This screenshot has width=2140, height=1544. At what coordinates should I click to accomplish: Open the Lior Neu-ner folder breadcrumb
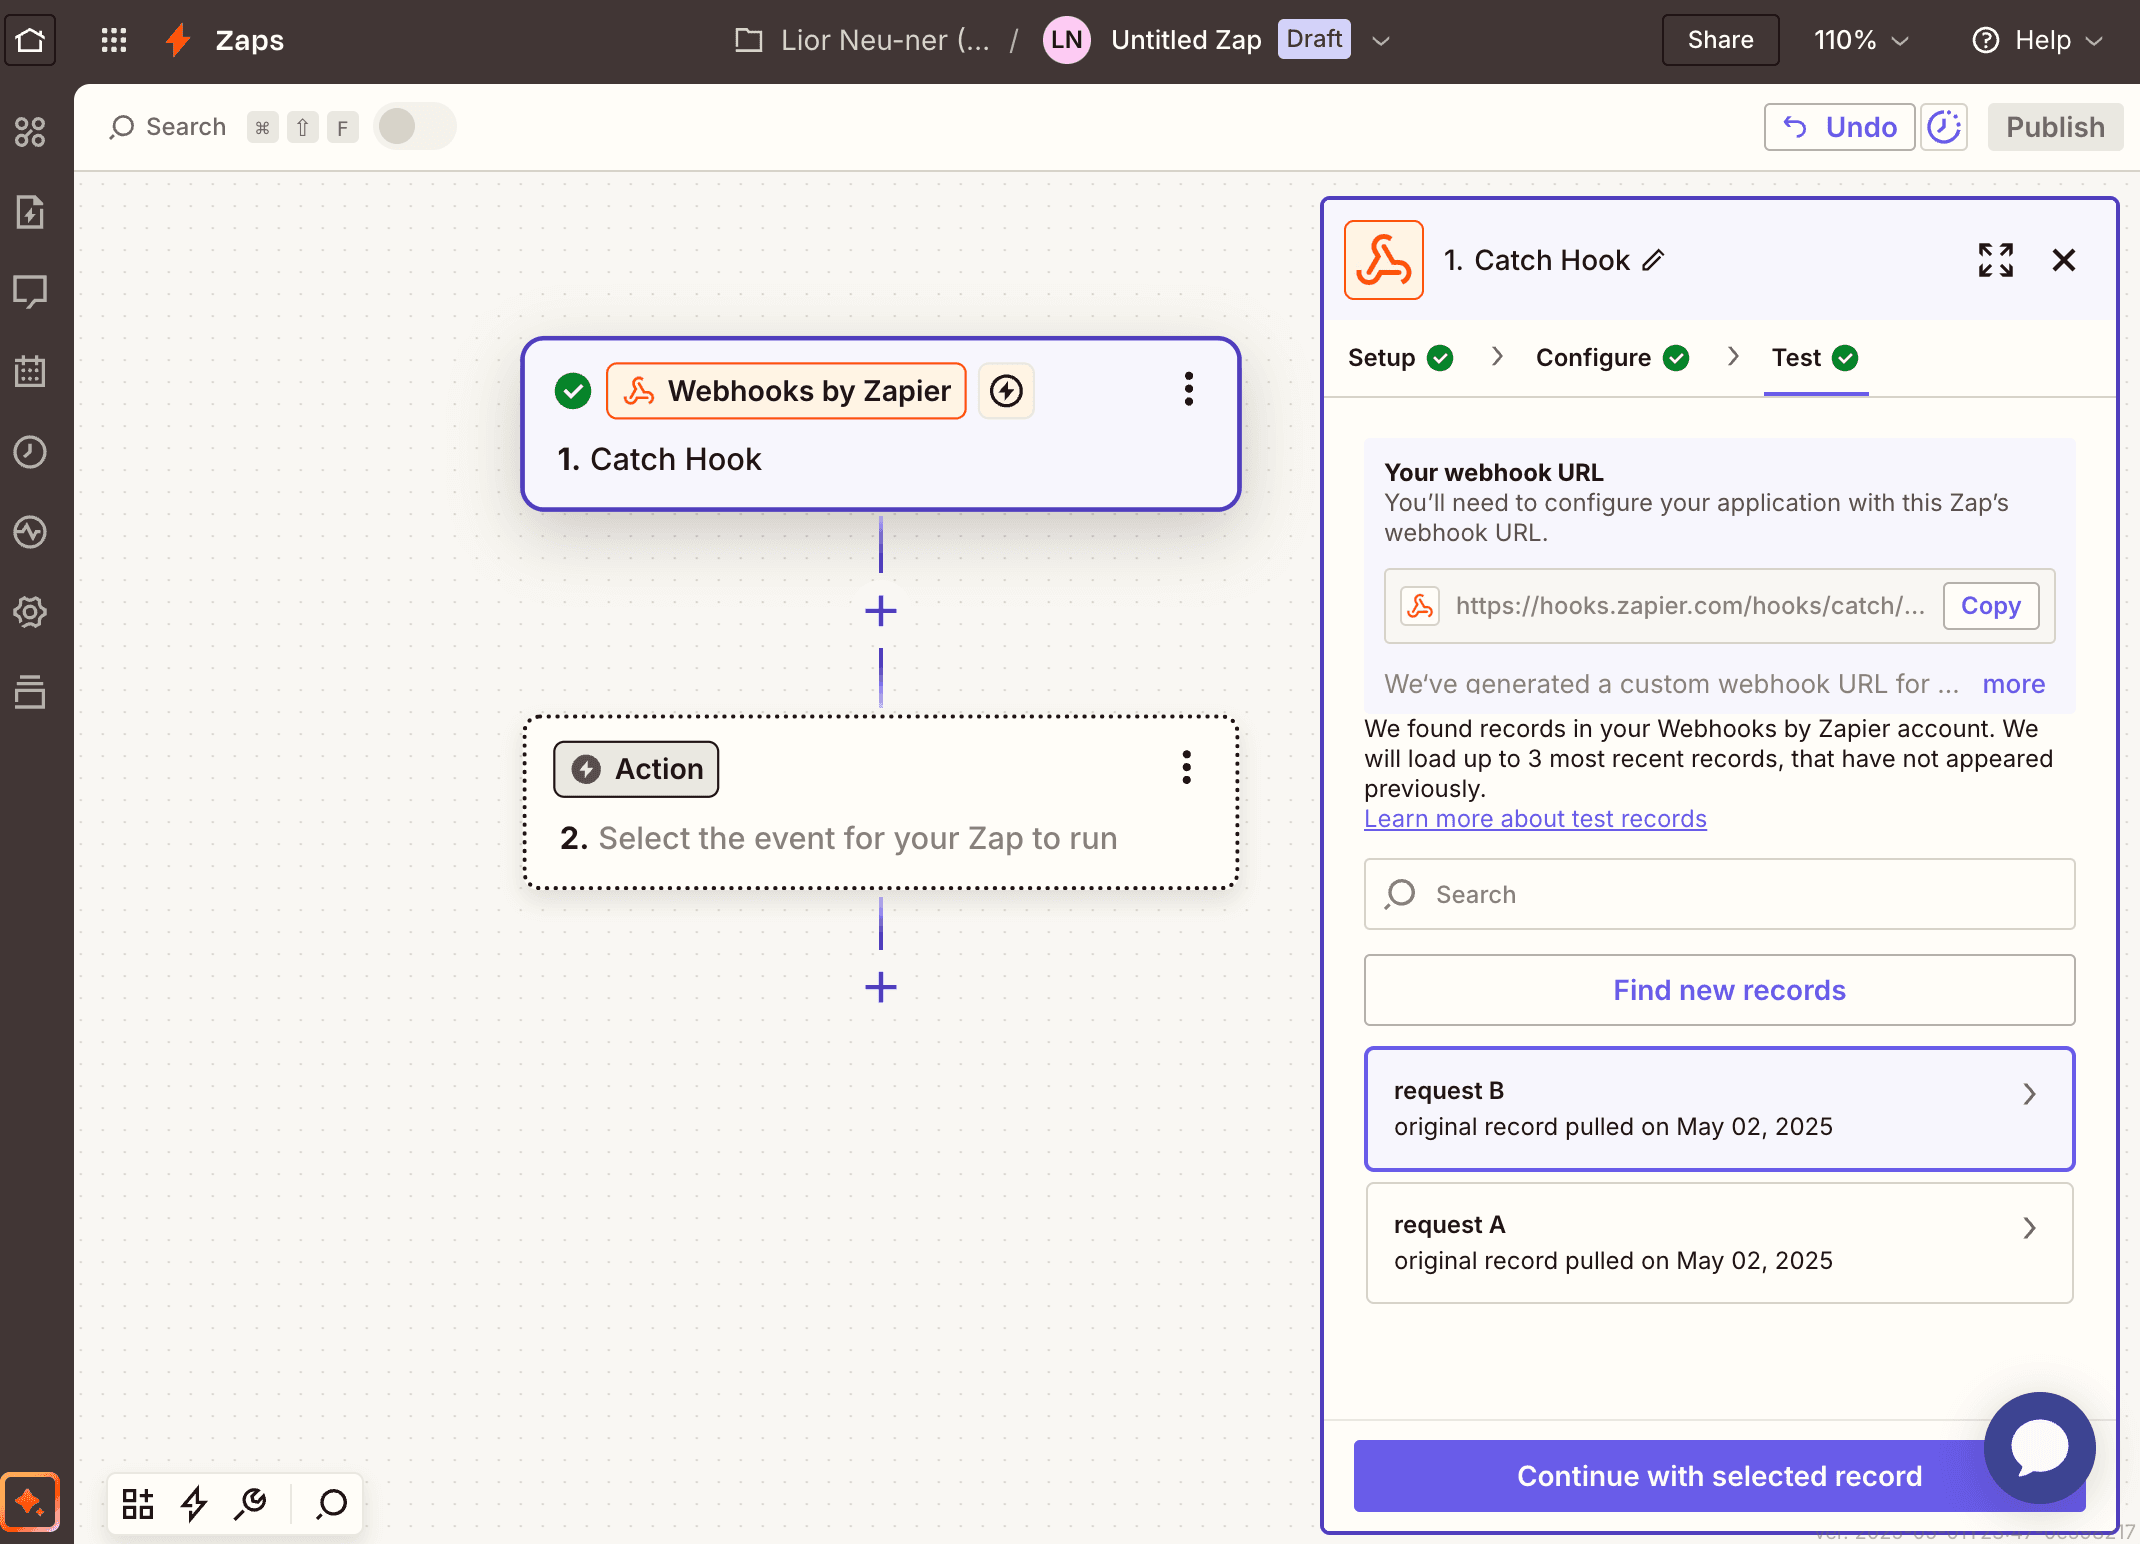[861, 40]
